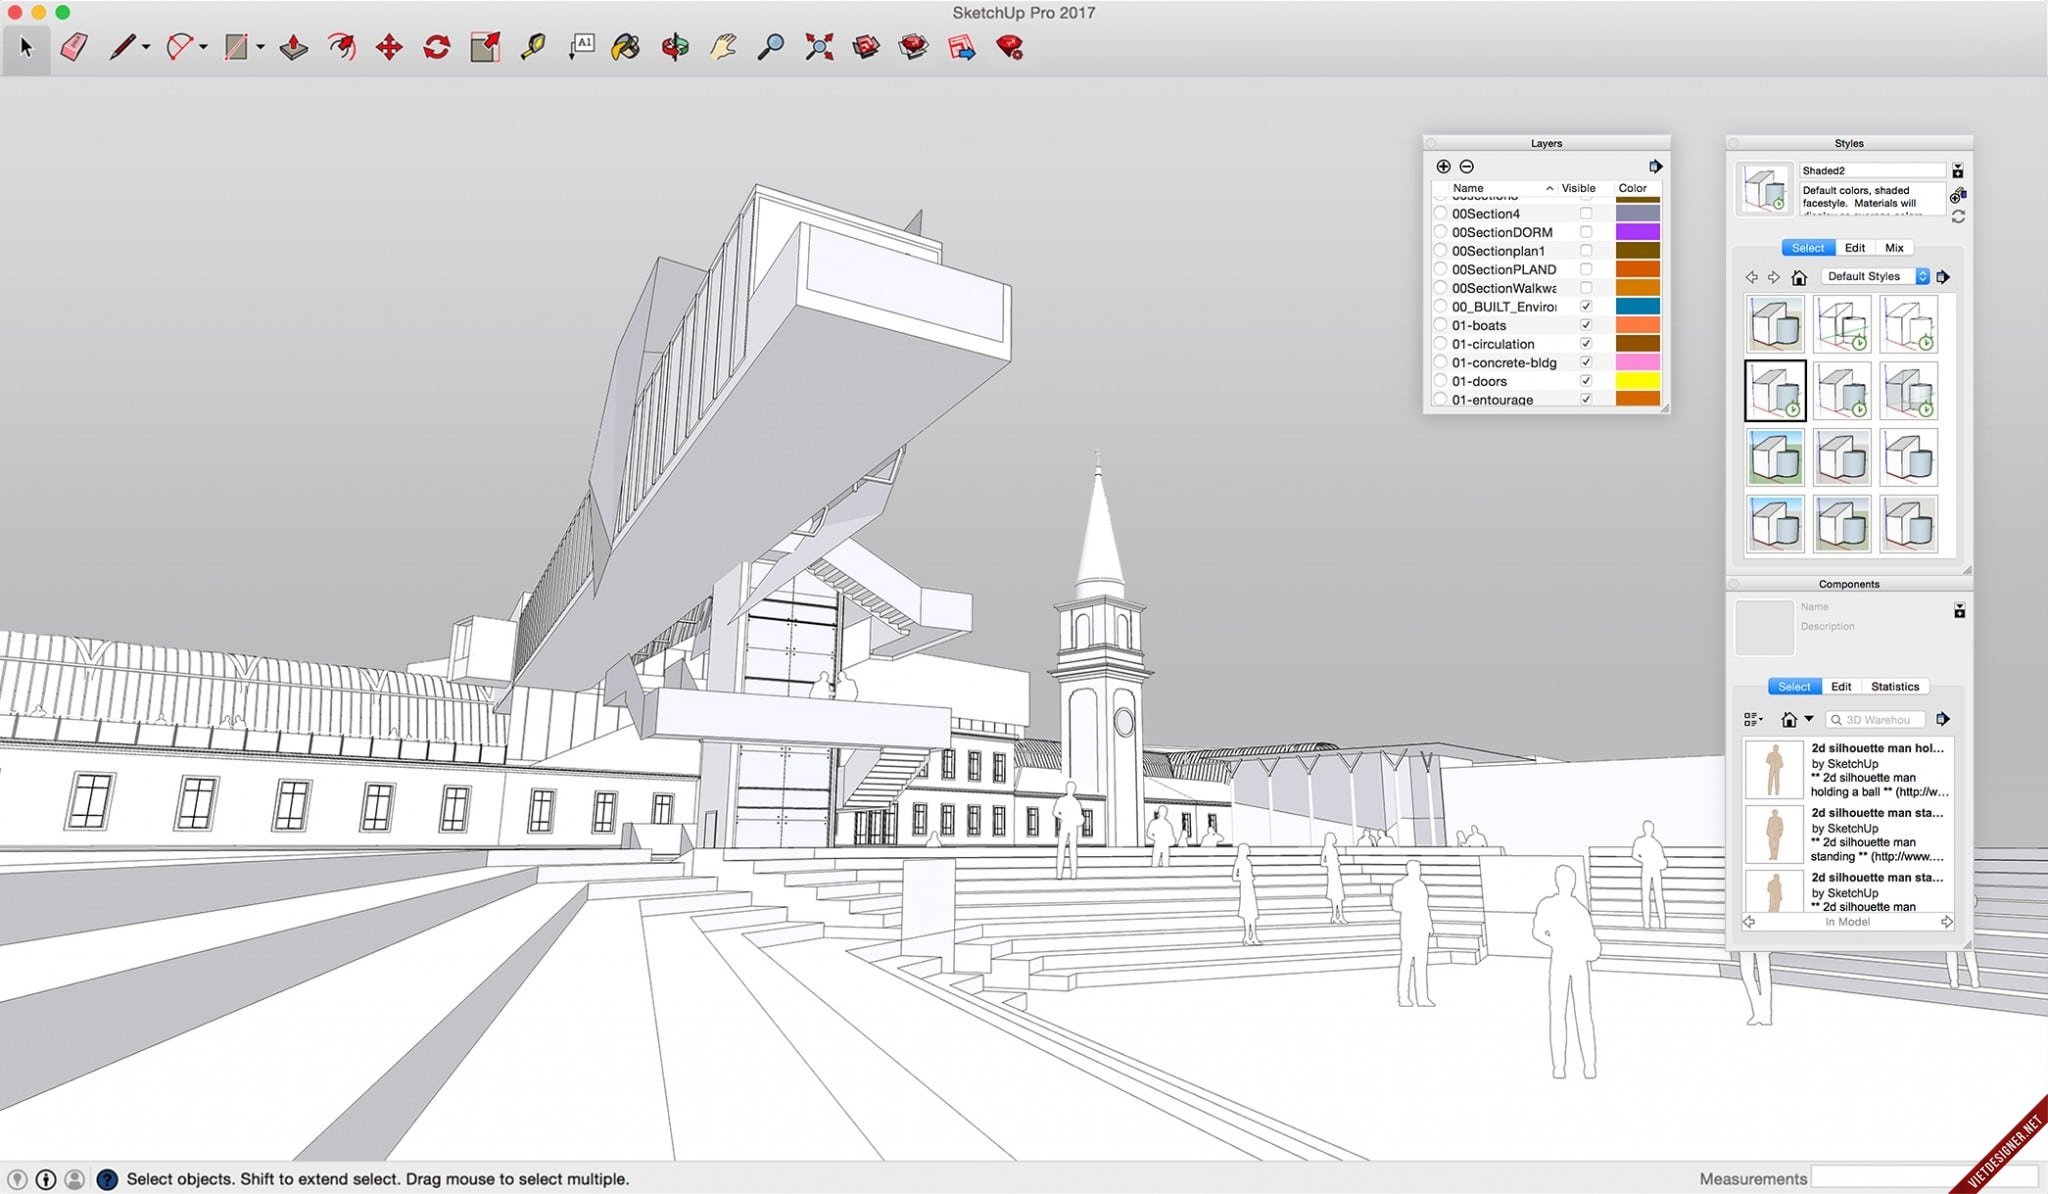
Task: Open the Components Statistics tab
Action: 1895,687
